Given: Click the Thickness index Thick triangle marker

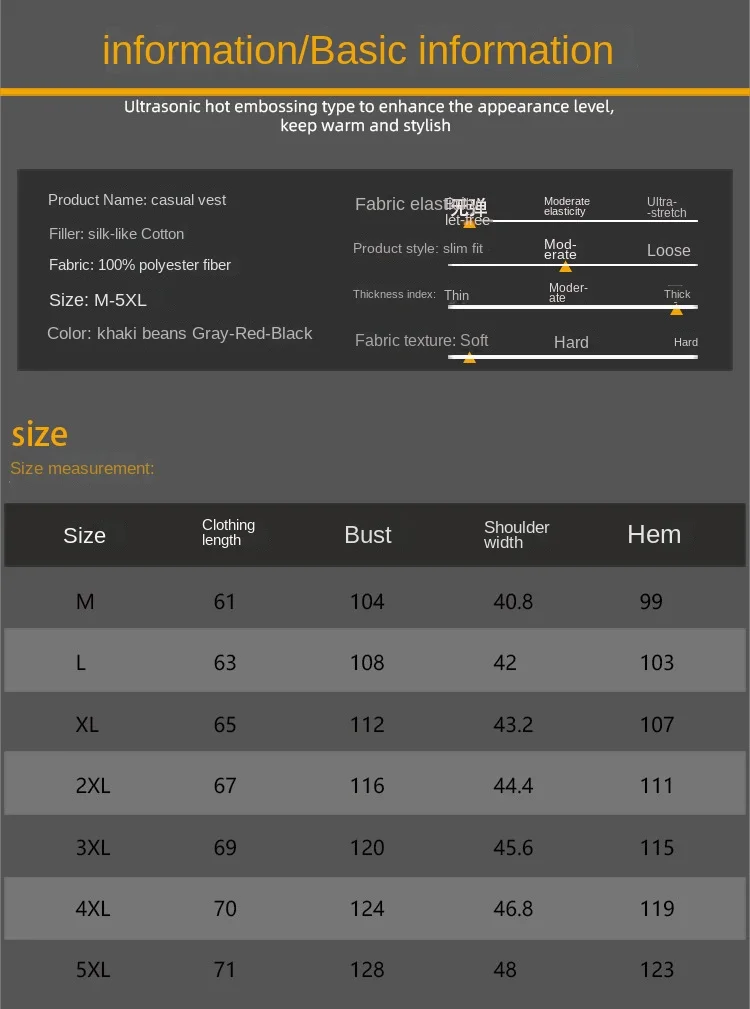Looking at the screenshot, I should click(677, 310).
